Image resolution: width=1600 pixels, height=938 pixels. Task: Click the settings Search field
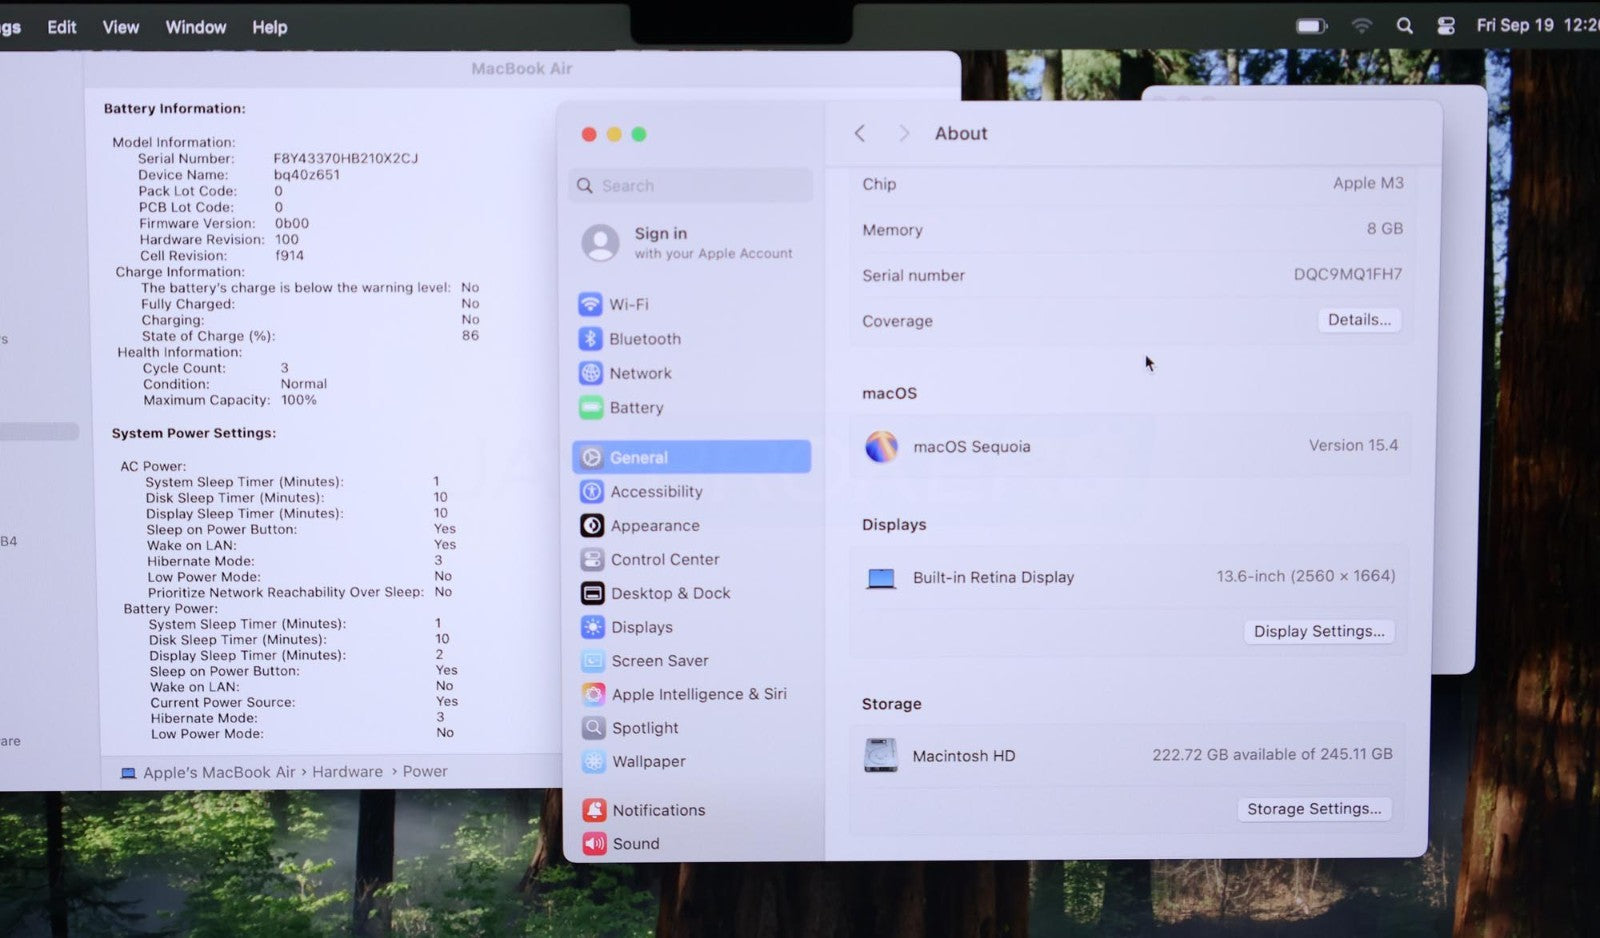(x=692, y=186)
